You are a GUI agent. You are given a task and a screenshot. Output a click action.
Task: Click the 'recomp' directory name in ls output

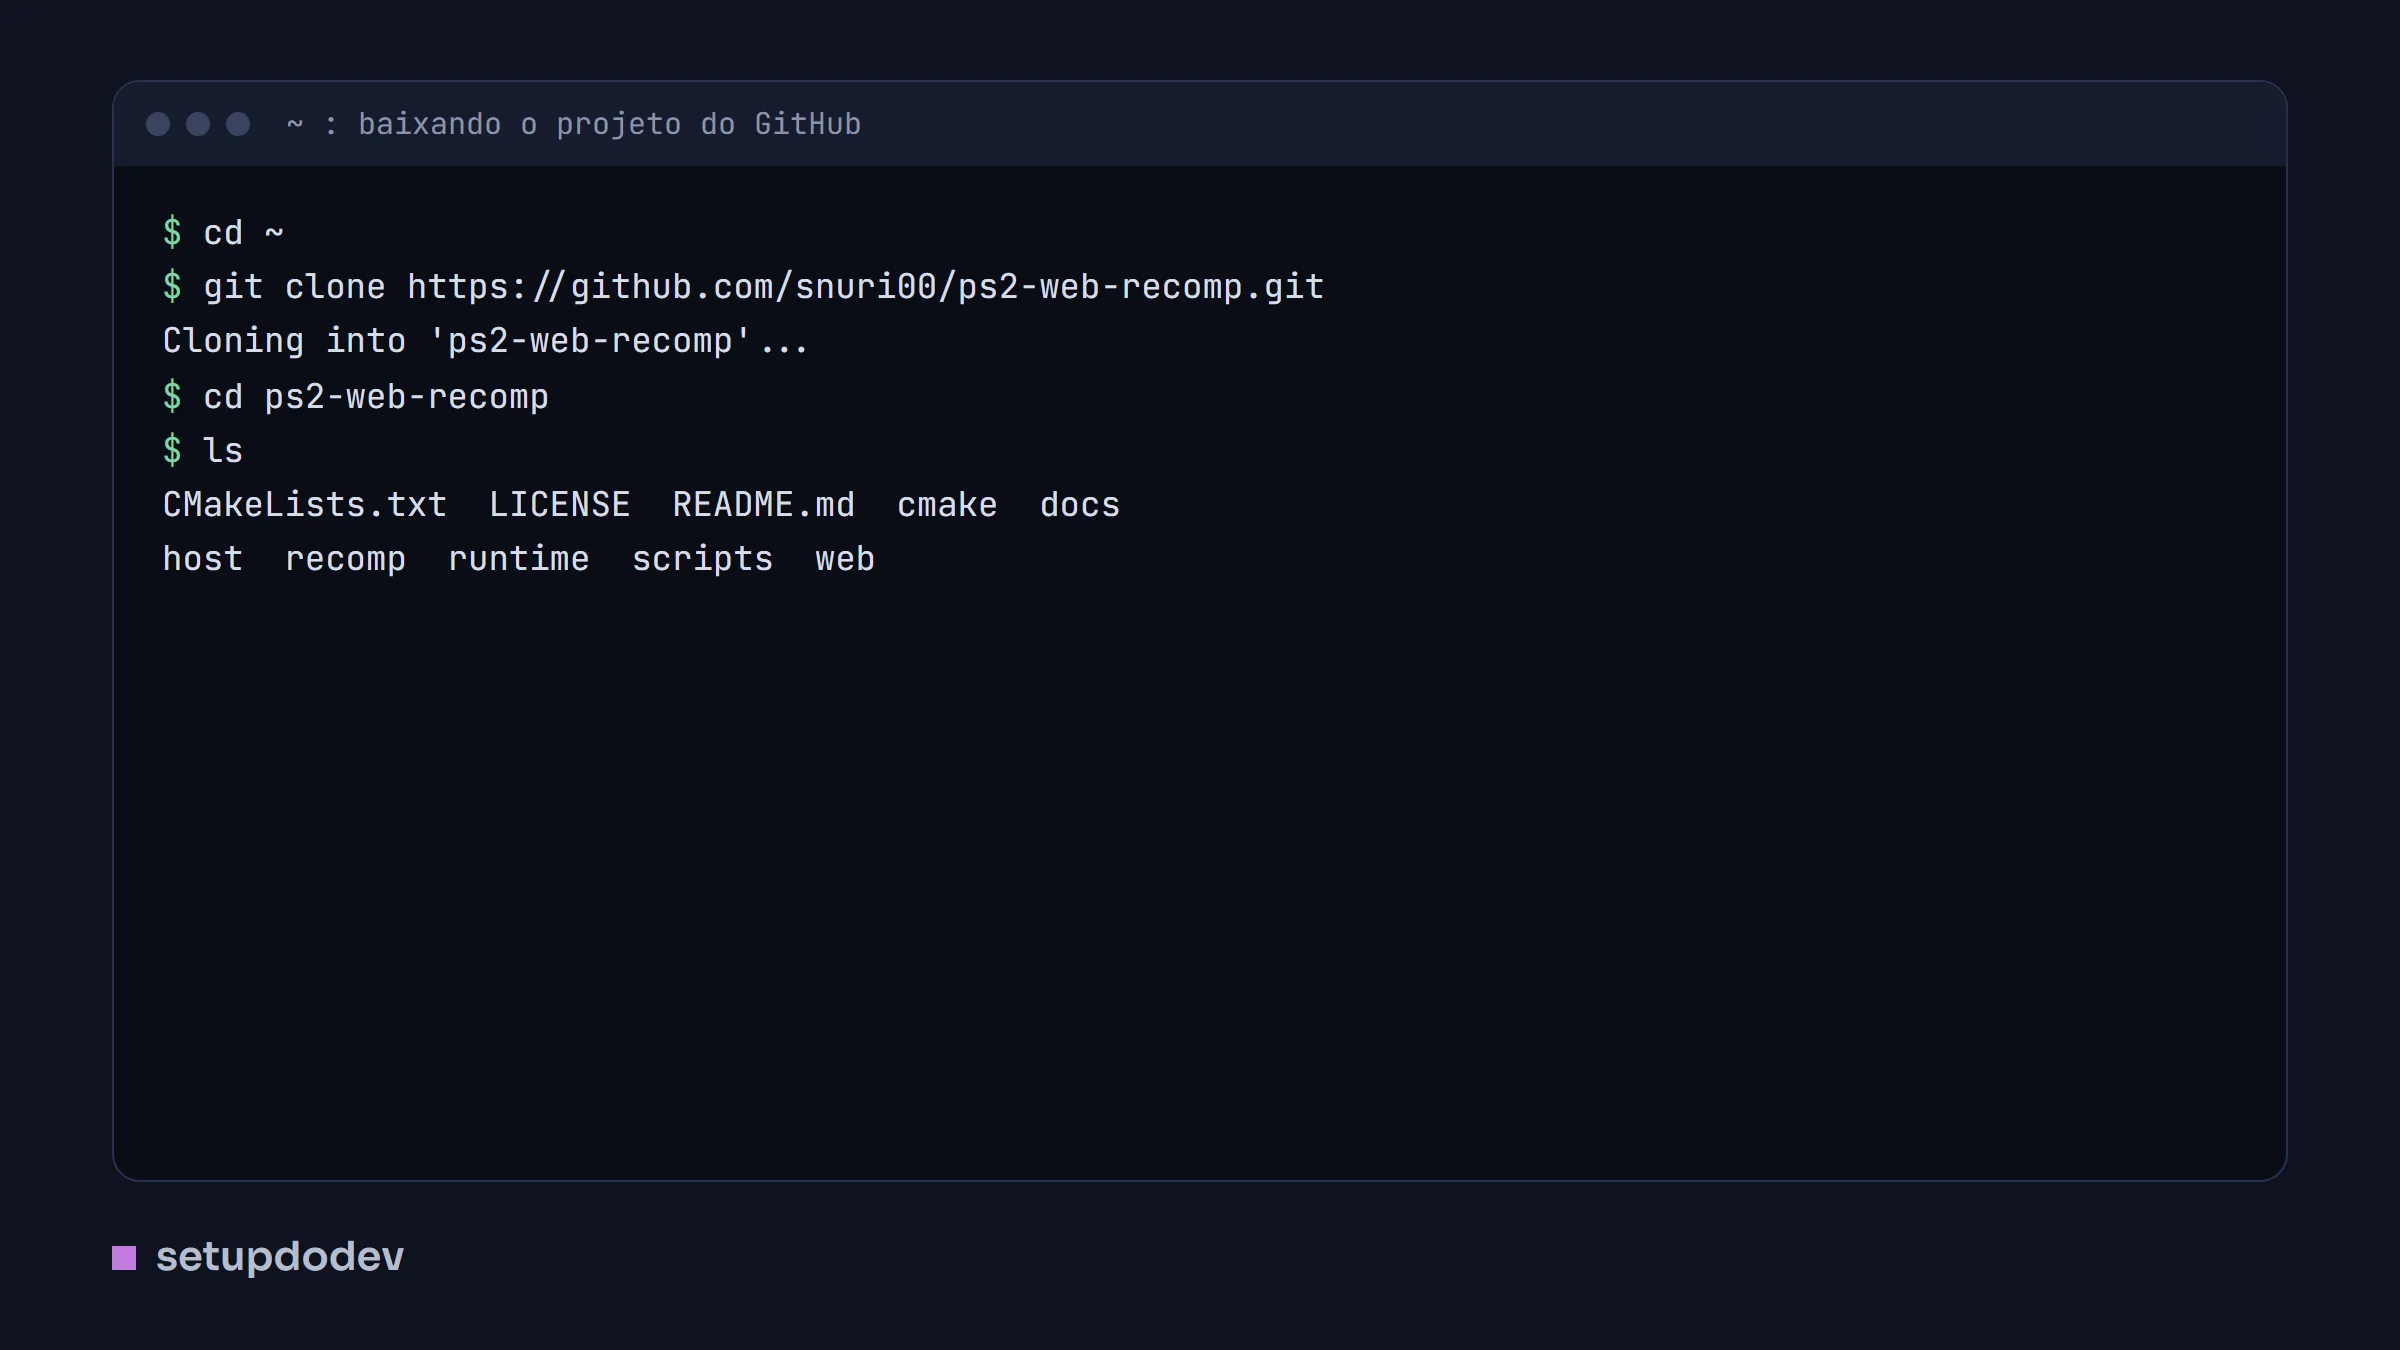coord(345,560)
